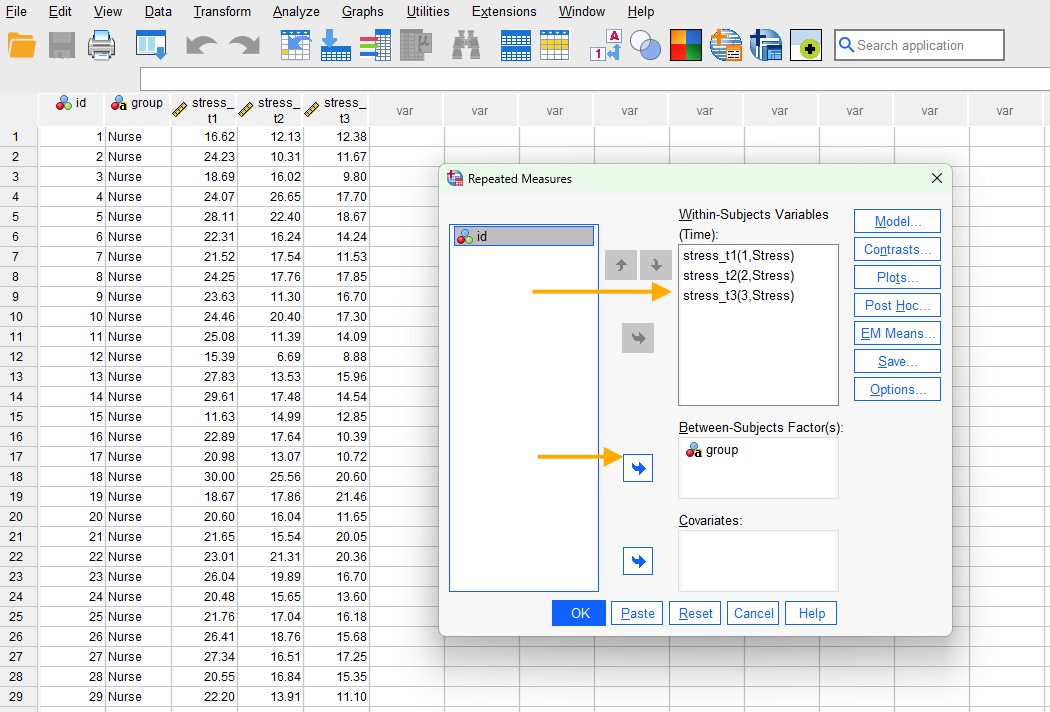This screenshot has height=712, width=1050.
Task: Click the Search application field
Action: tap(919, 45)
